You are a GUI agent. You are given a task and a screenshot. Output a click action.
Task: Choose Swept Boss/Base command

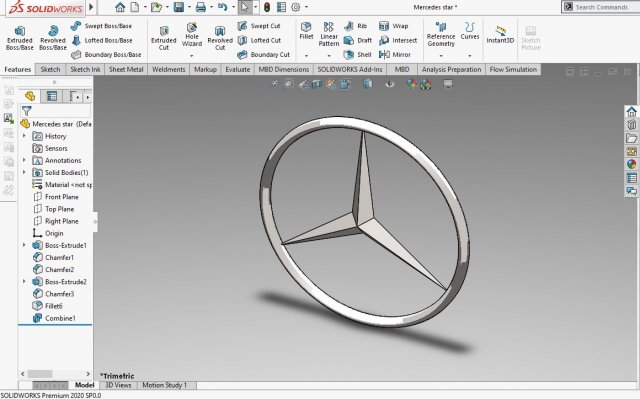click(x=101, y=26)
